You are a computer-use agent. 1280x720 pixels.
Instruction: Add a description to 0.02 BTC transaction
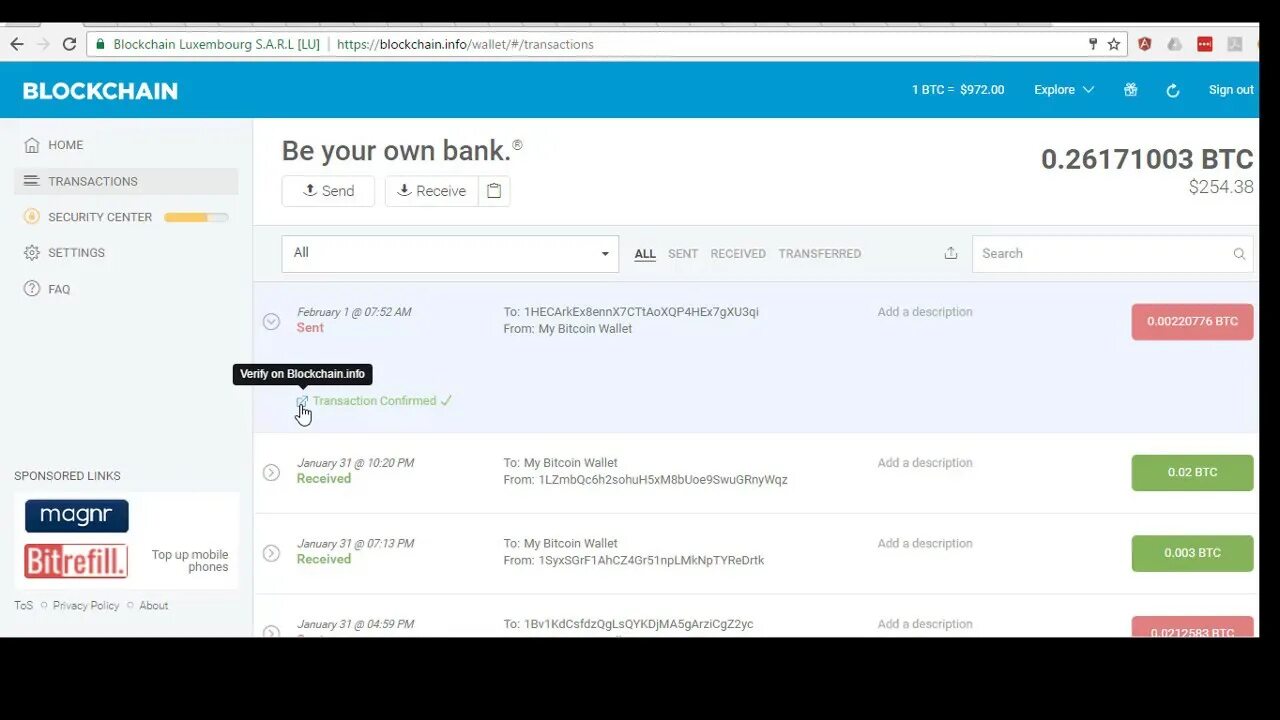pyautogui.click(x=925, y=463)
